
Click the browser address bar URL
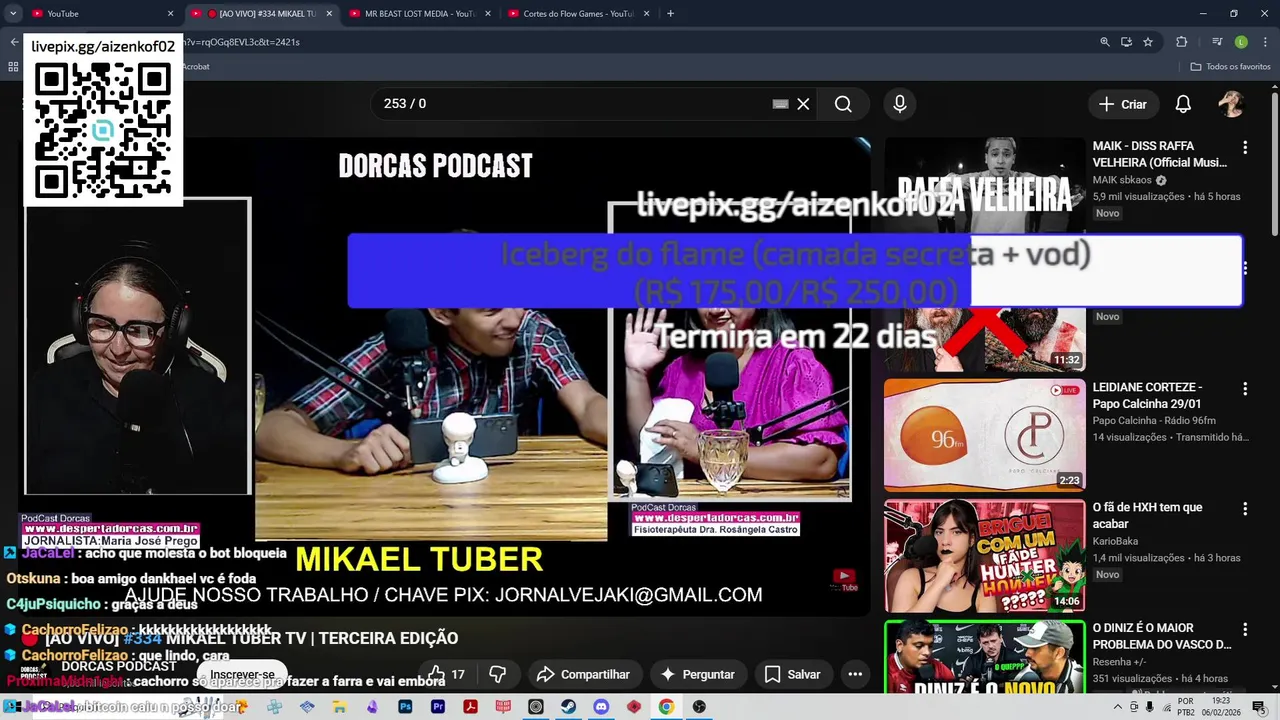pyautogui.click(x=243, y=42)
